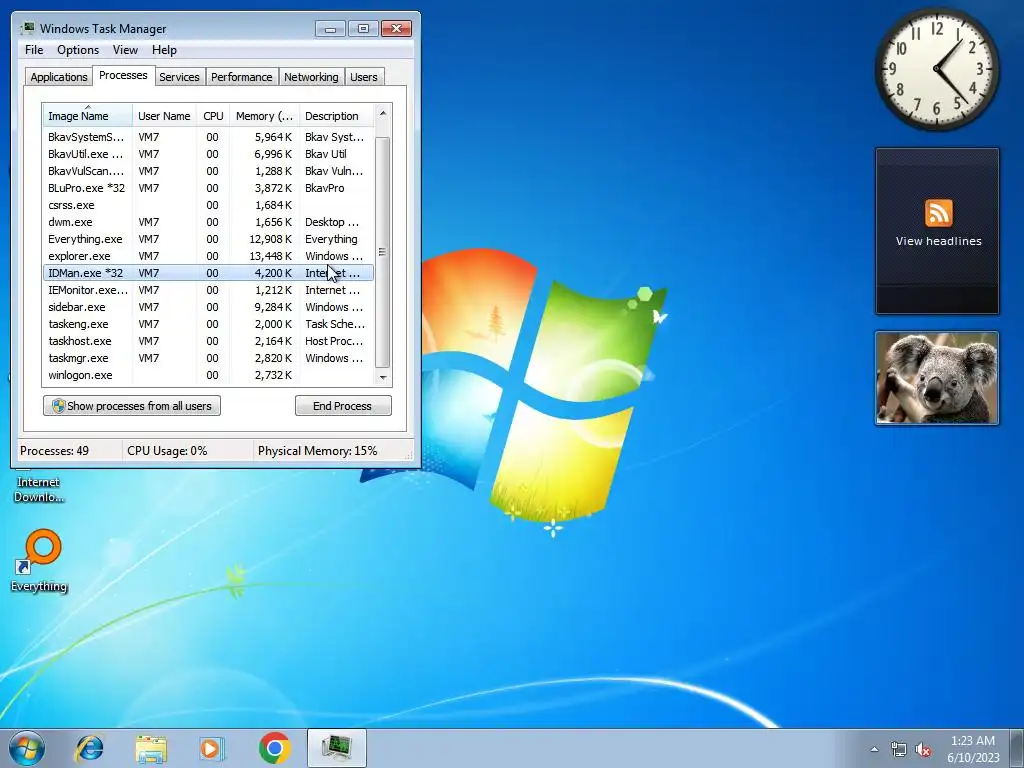This screenshot has height=768, width=1024.
Task: Click the End Process button
Action: click(343, 406)
